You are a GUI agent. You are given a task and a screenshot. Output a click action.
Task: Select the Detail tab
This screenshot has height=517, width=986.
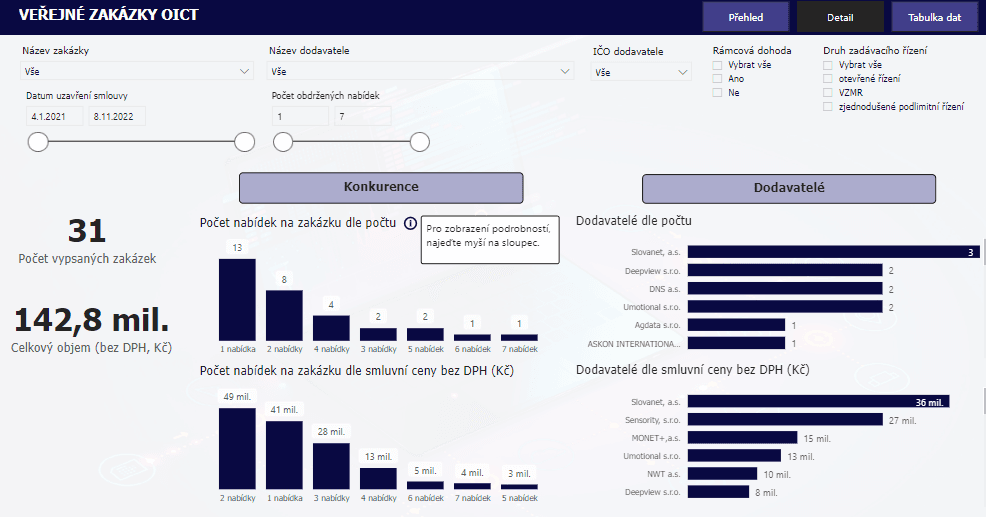coord(840,17)
